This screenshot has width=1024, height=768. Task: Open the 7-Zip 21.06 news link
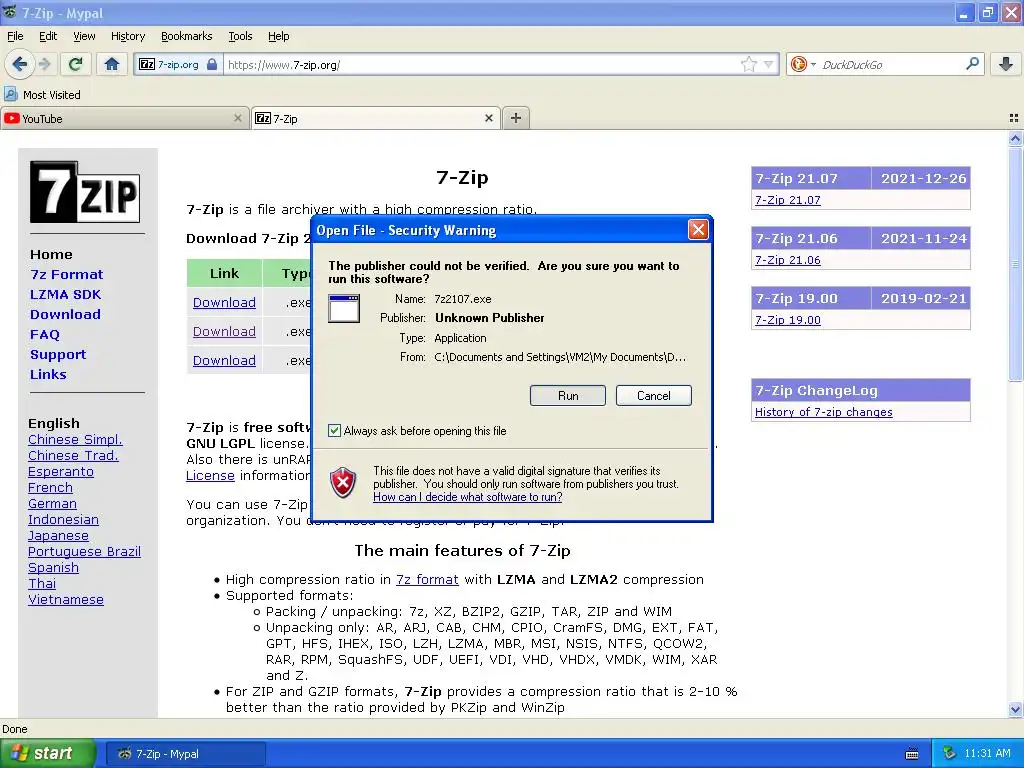[788, 260]
